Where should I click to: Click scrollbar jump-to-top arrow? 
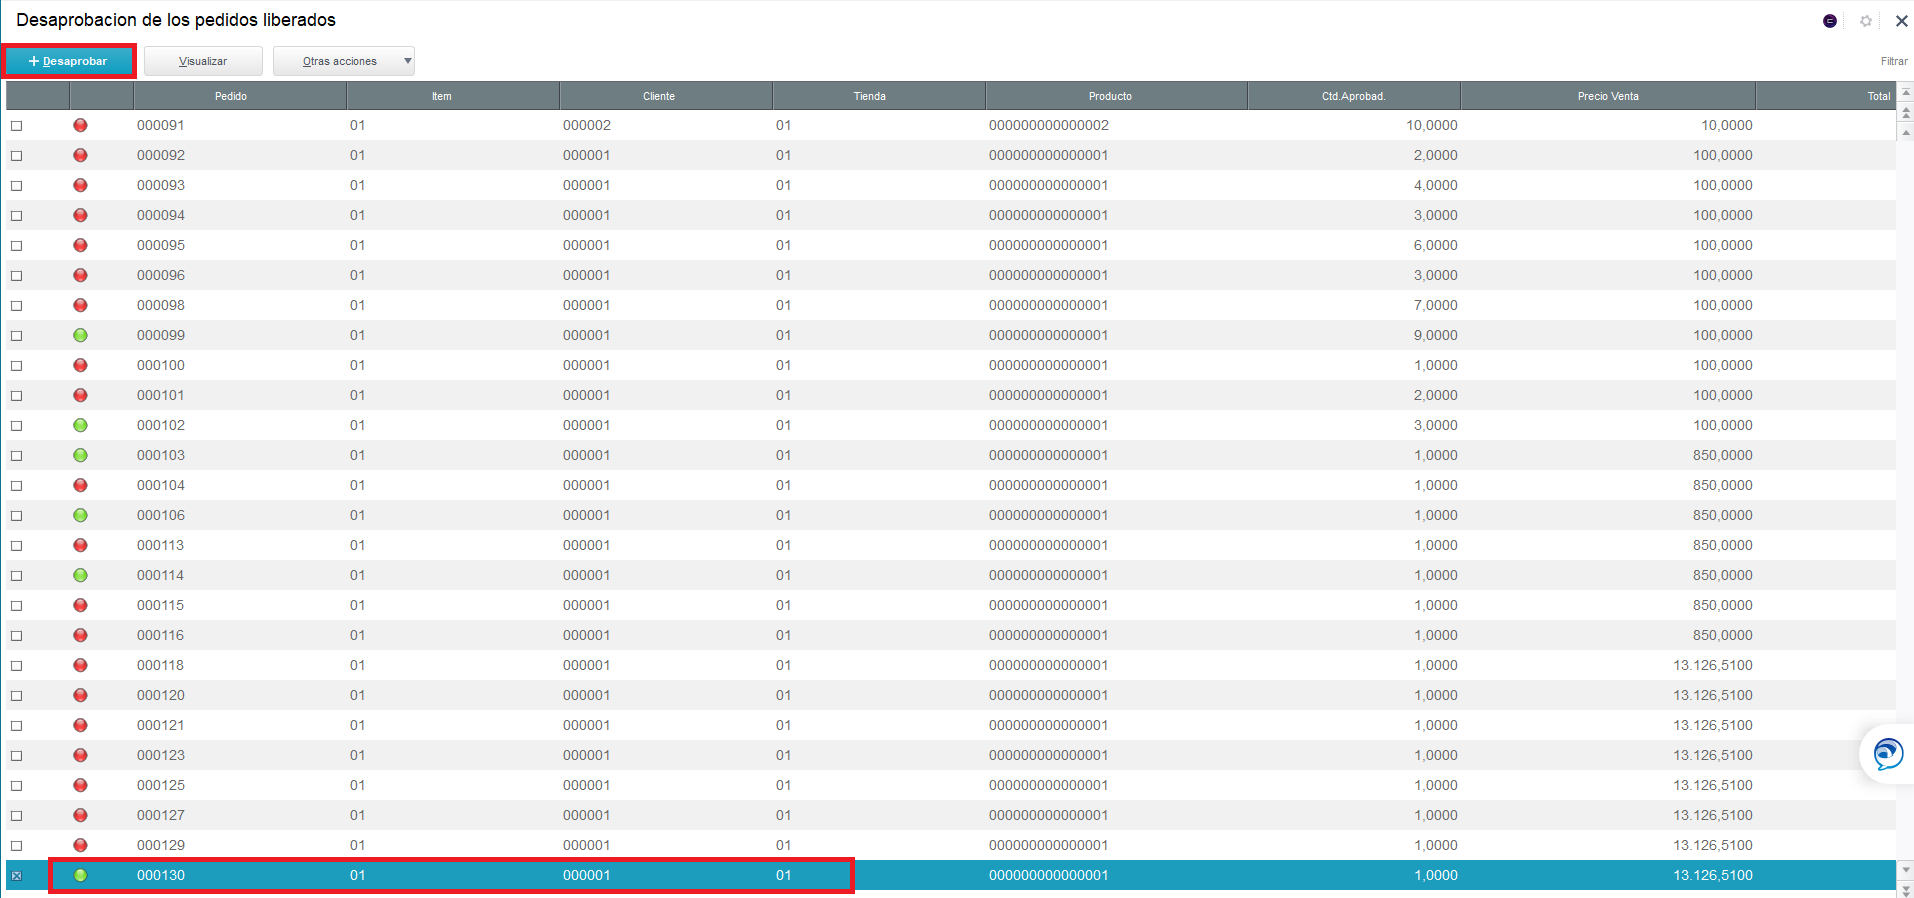pos(1905,91)
